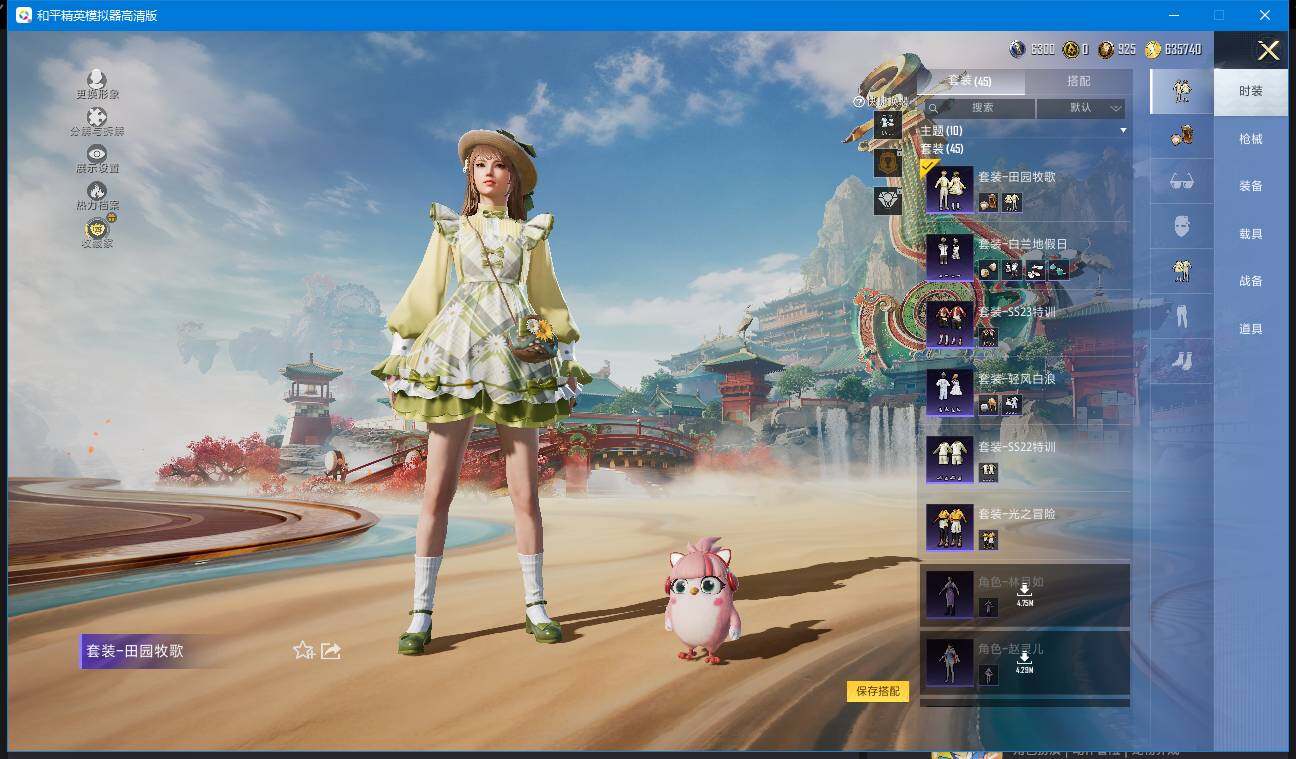Select the sunglasses accessory category icon

pyautogui.click(x=1181, y=181)
